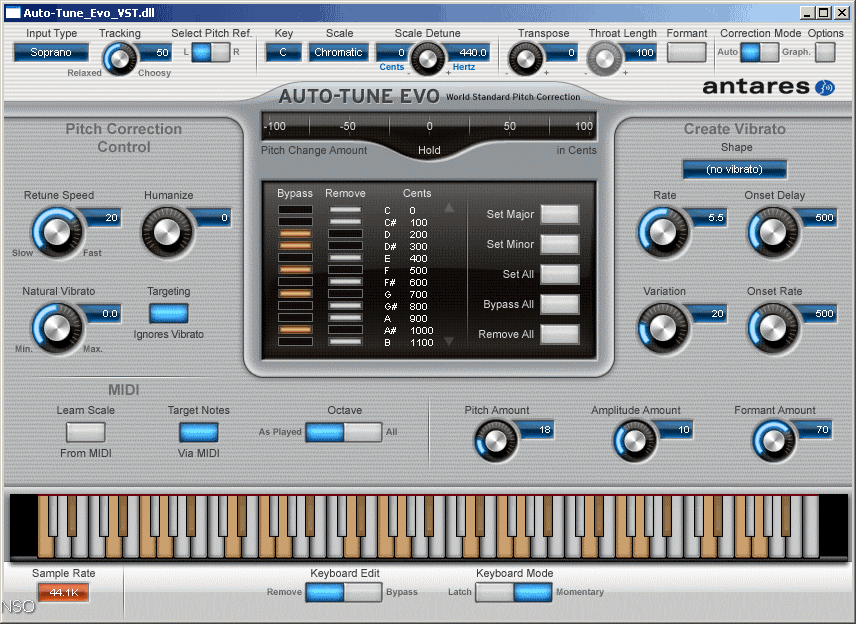Viewport: 856px width, 624px height.
Task: Click the Formant Amount value 70
Action: (816, 430)
